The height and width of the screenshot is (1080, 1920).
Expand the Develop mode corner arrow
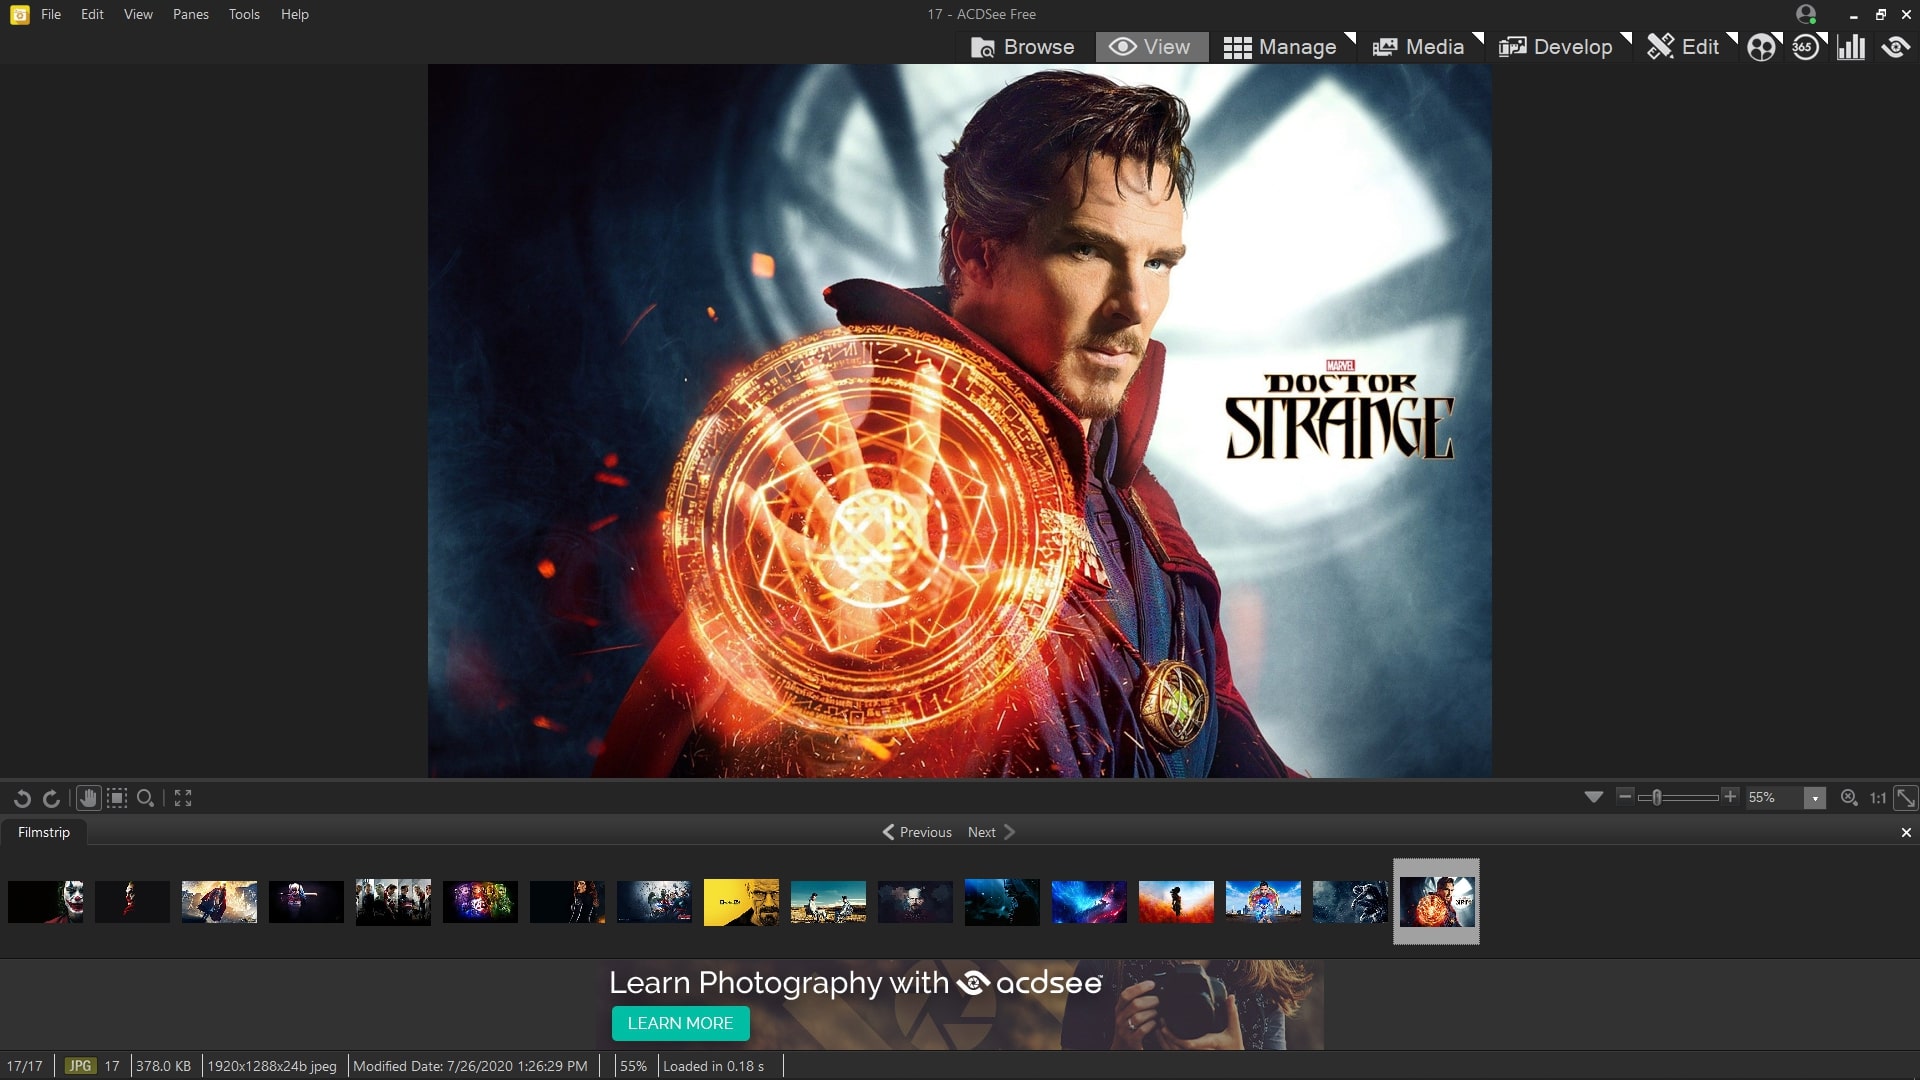[1626, 39]
